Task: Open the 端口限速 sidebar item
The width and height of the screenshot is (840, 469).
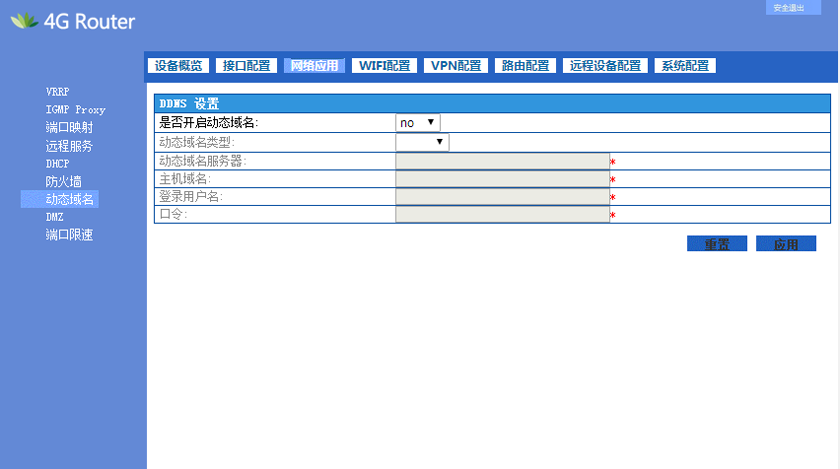Action: point(69,236)
